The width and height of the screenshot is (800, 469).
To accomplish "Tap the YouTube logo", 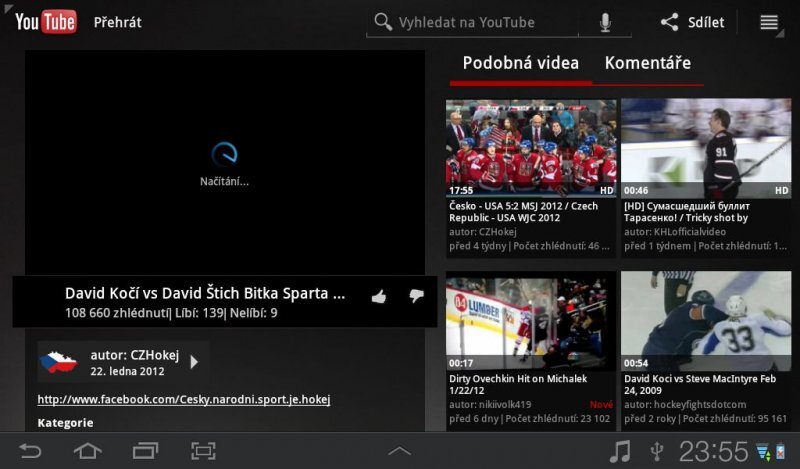I will tap(45, 22).
